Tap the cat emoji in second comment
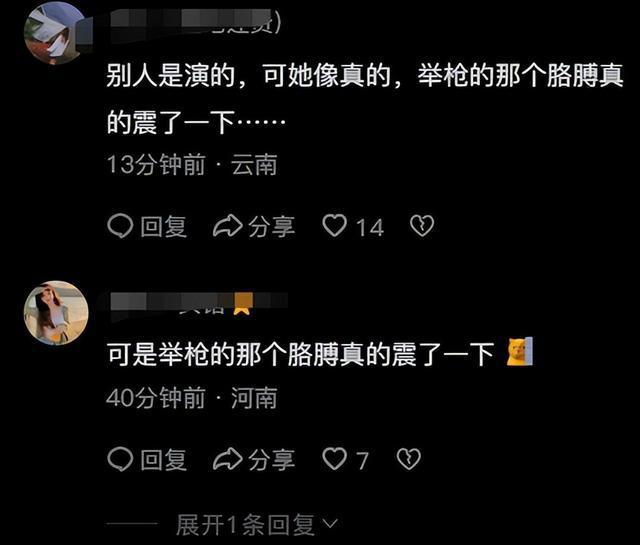 pos(520,351)
